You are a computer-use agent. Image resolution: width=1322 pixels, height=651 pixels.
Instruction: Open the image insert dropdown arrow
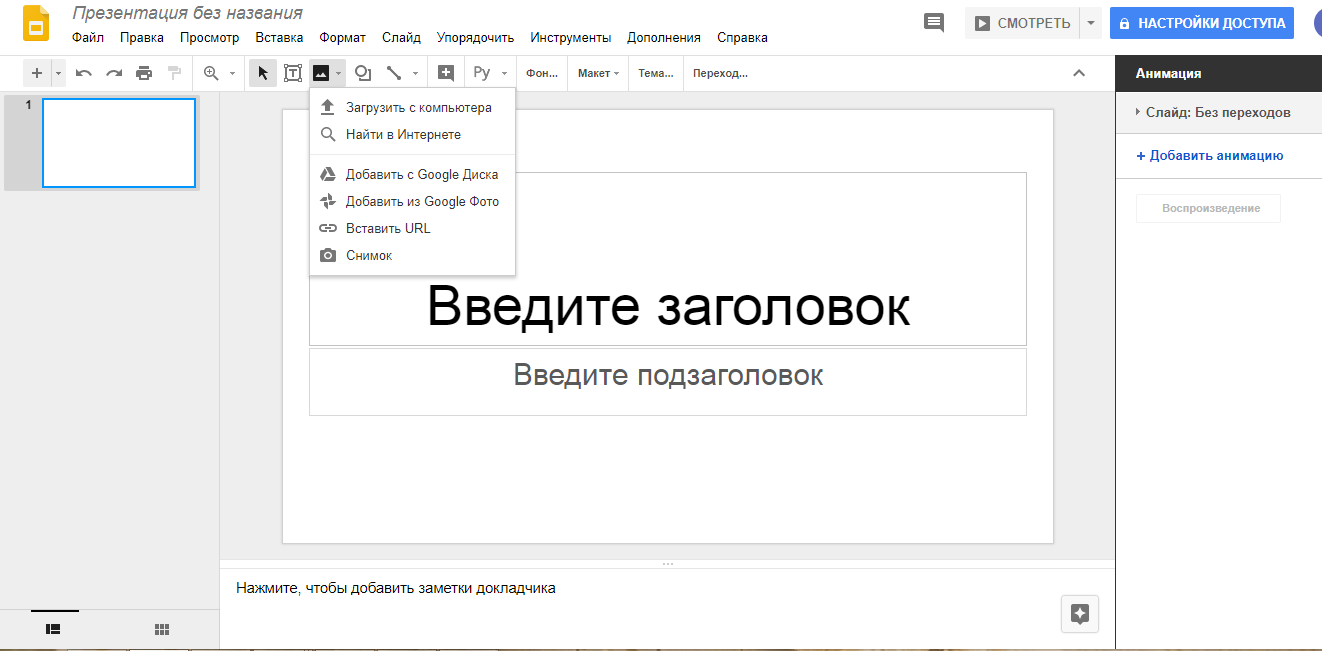pyautogui.click(x=337, y=72)
